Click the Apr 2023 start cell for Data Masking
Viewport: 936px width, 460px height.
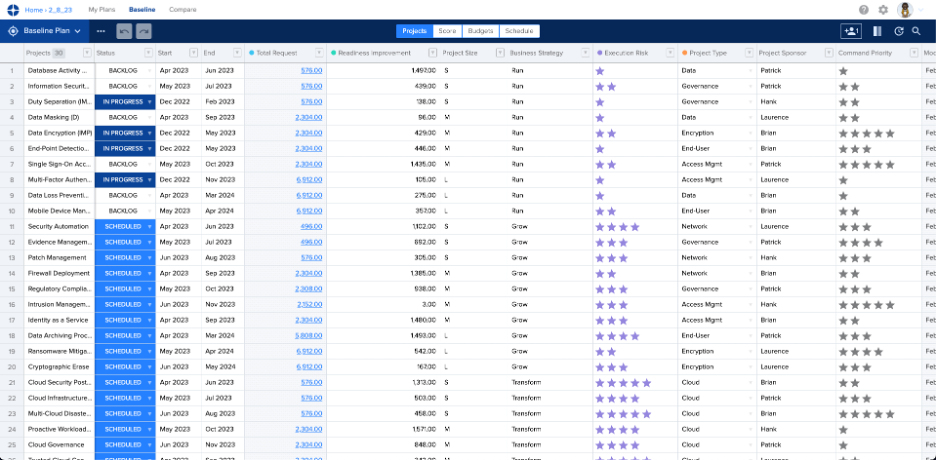point(178,118)
